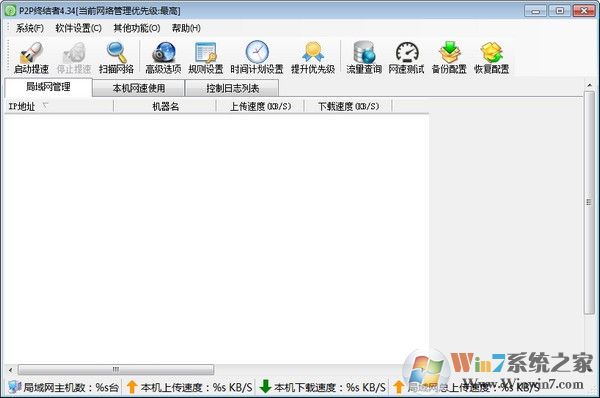Open the 其他功能(O) menu
This screenshot has width=600, height=398.
coord(137,28)
